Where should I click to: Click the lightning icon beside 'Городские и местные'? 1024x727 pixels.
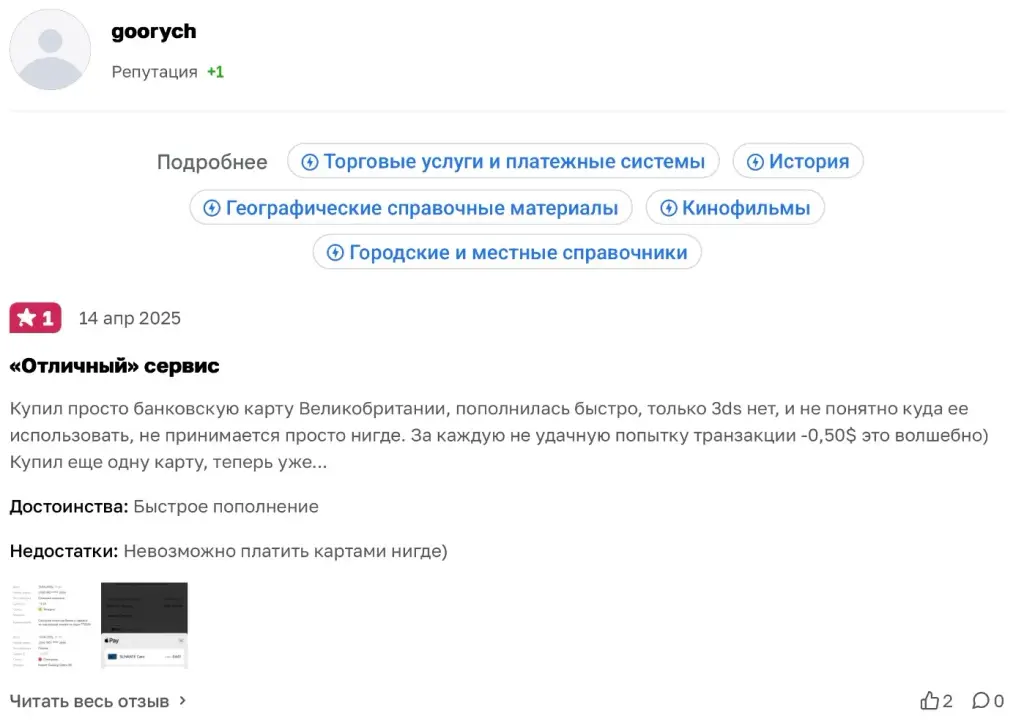335,253
